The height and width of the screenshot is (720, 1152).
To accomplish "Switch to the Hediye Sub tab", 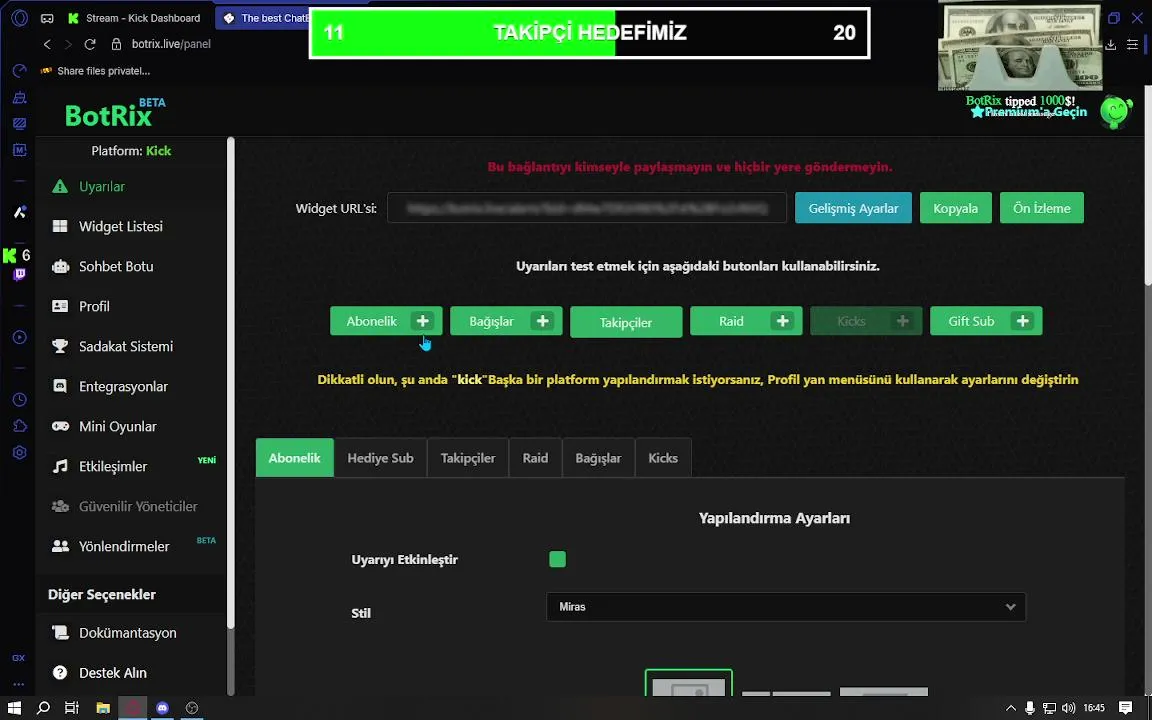I will (x=381, y=458).
